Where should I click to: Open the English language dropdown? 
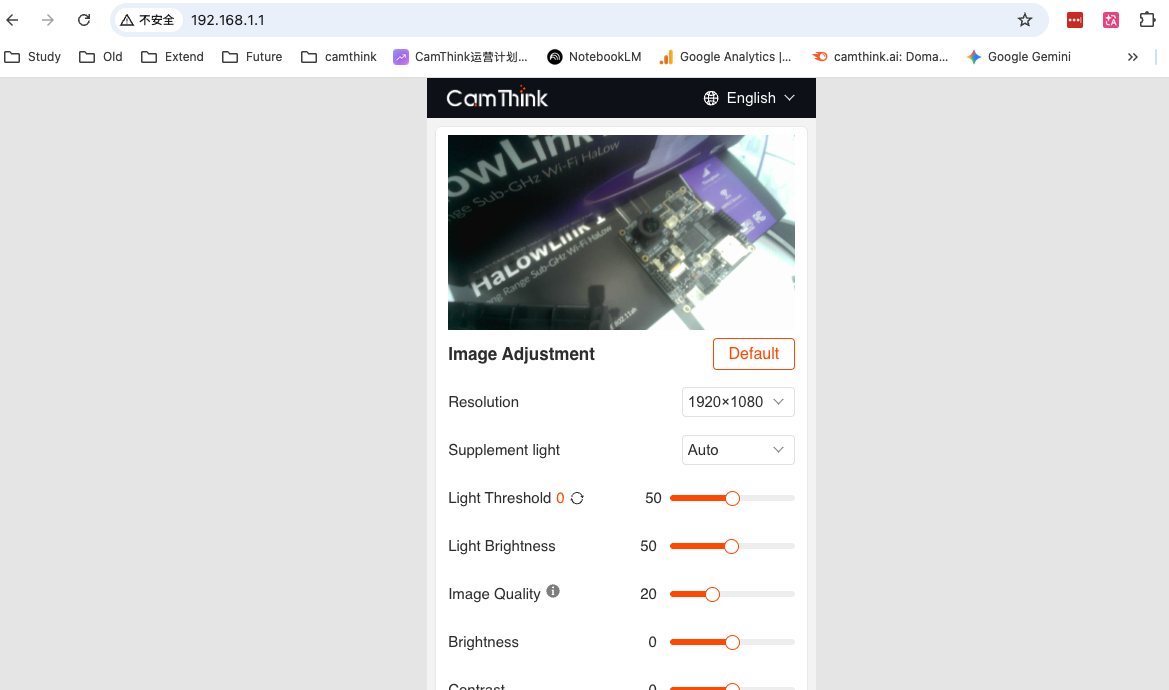click(x=749, y=98)
